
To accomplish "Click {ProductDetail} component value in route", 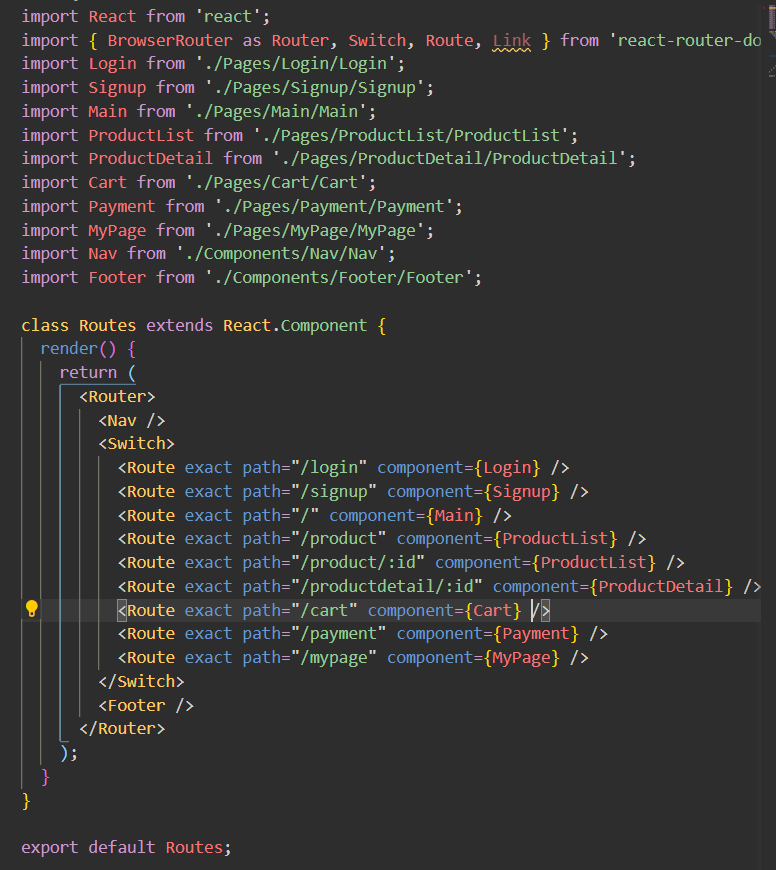I will [661, 586].
